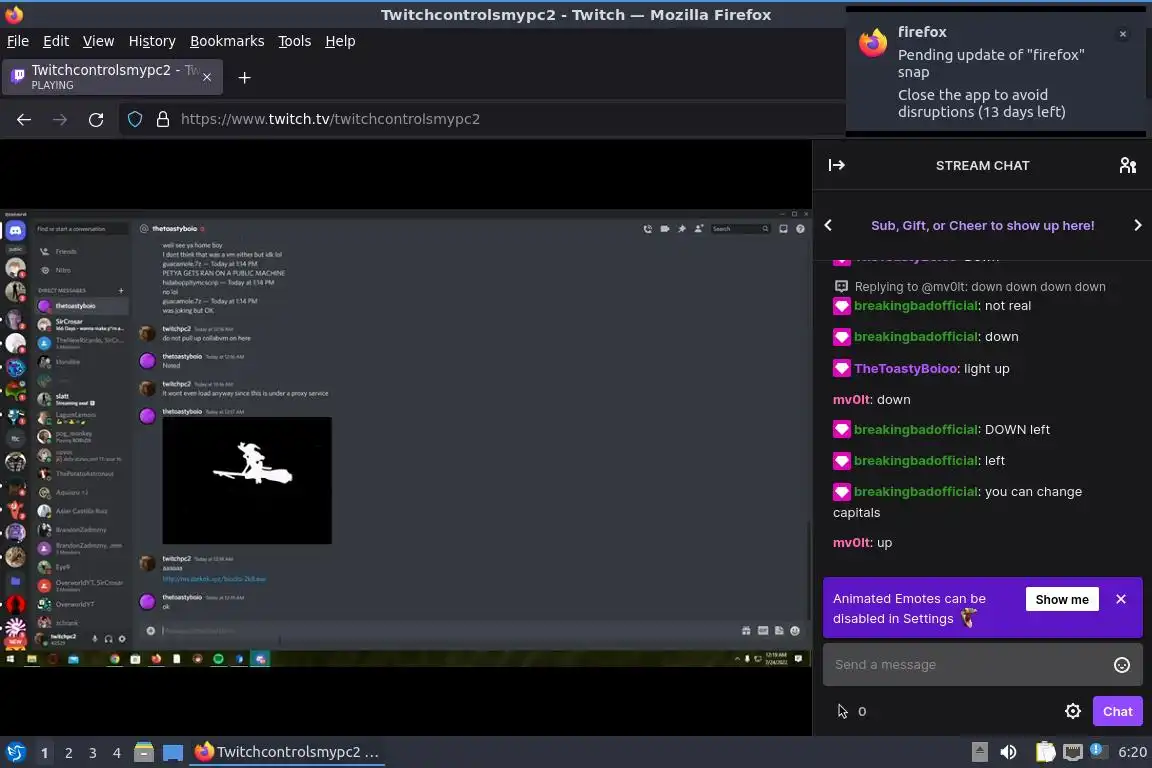Click the 6:20 taskbar clock
The height and width of the screenshot is (768, 1152).
1131,752
